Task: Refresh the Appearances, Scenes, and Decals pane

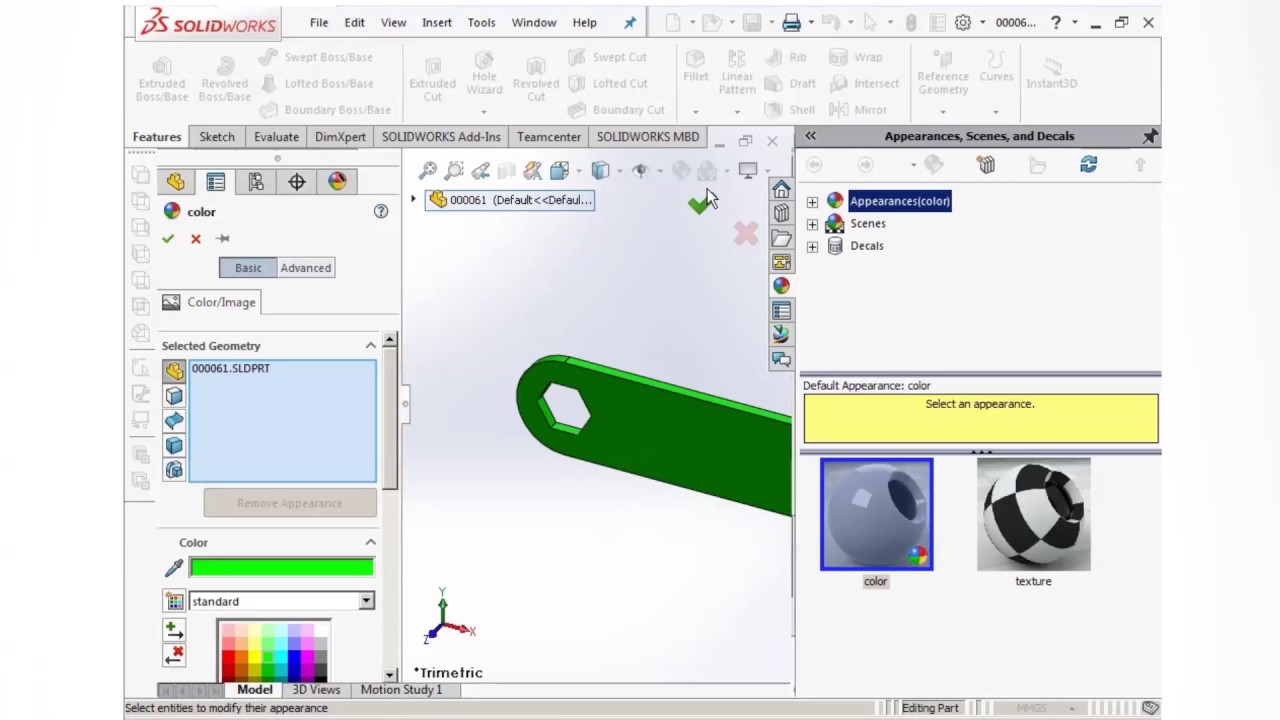Action: point(1088,165)
